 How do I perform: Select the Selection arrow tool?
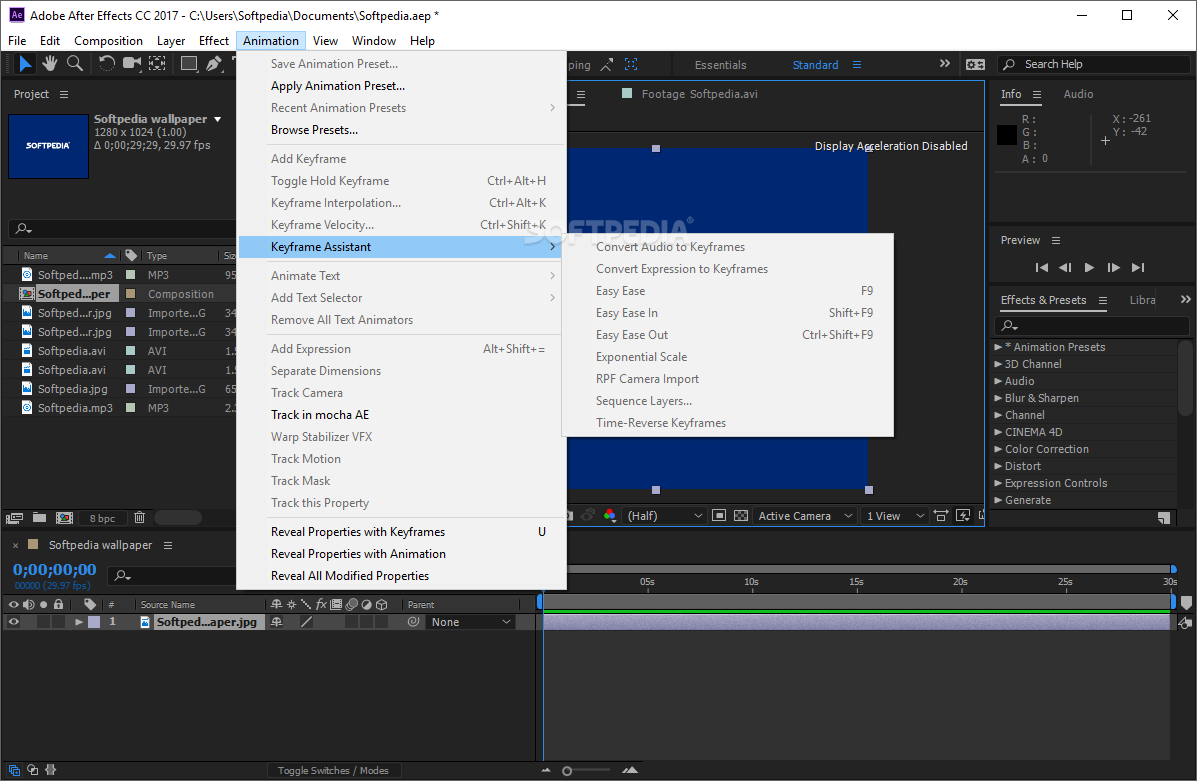tap(24, 64)
